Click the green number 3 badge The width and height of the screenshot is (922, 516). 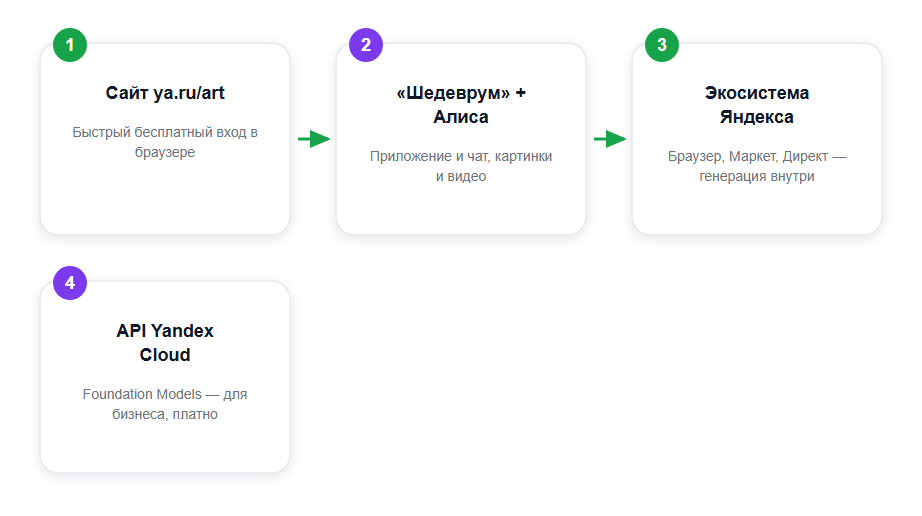pos(662,45)
